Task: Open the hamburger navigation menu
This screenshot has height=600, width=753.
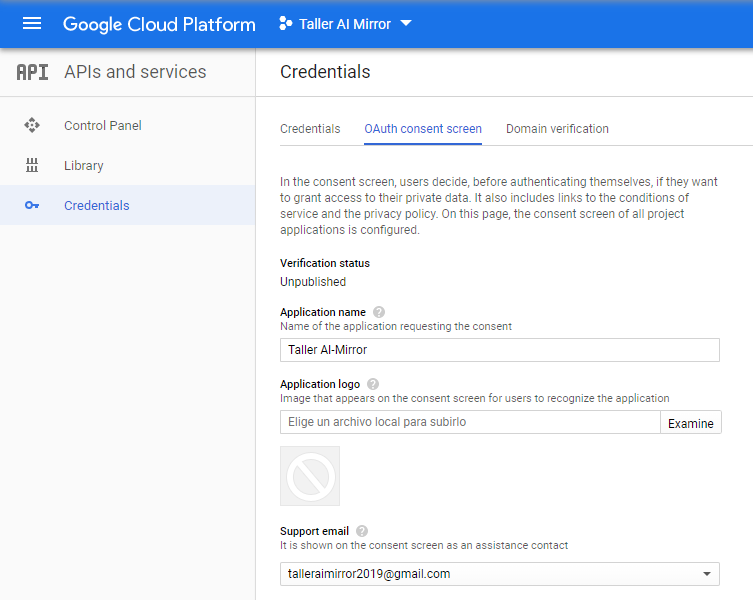Action: click(x=32, y=24)
